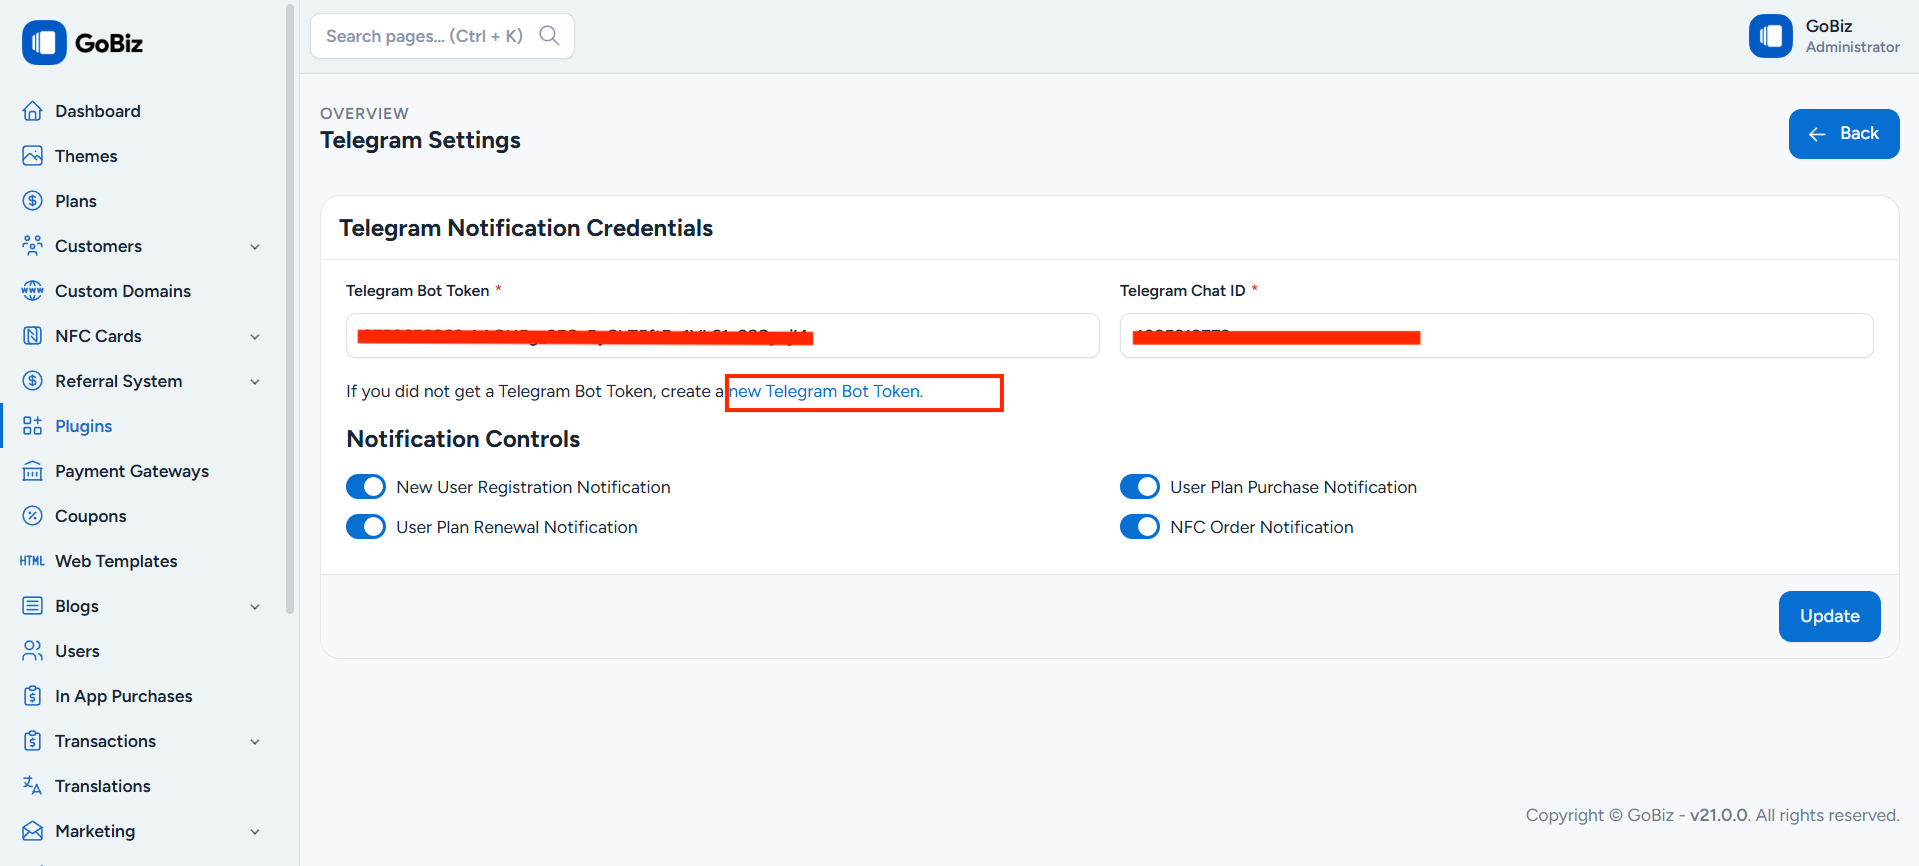
Task: Click the Plugins grid icon
Action: click(x=33, y=426)
